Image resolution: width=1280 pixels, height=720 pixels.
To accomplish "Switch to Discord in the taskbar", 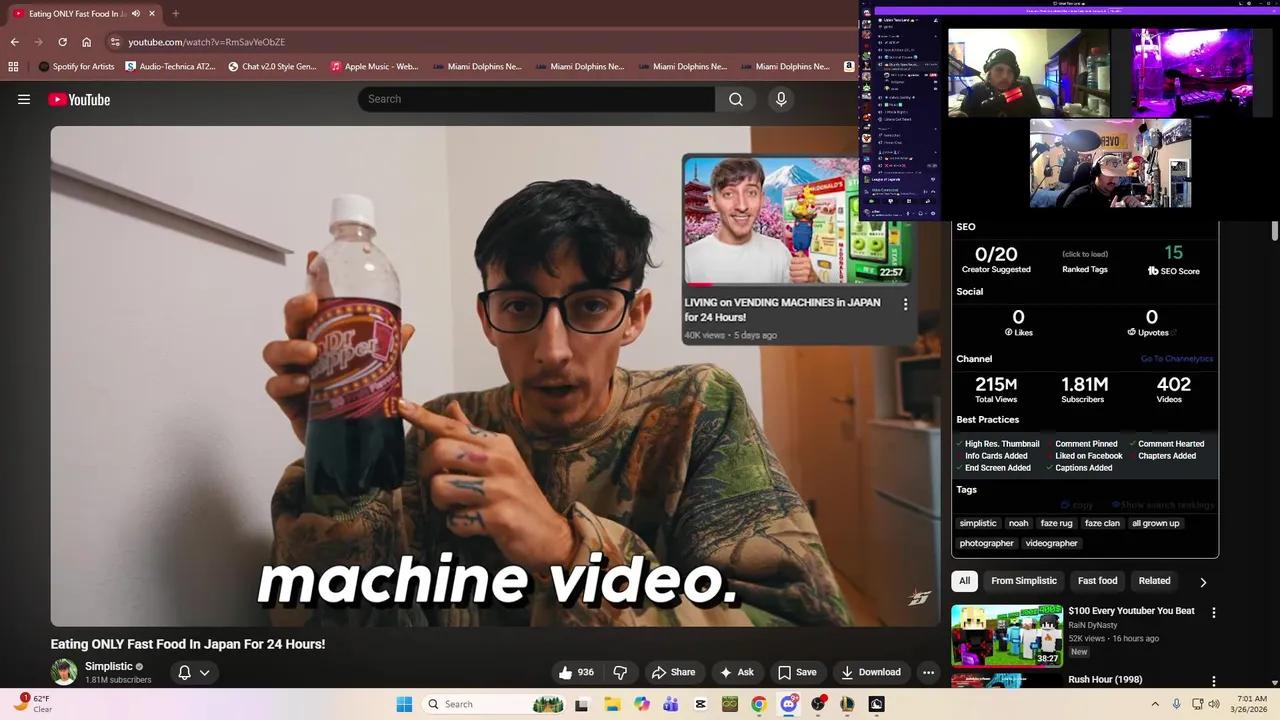I will (x=789, y=704).
